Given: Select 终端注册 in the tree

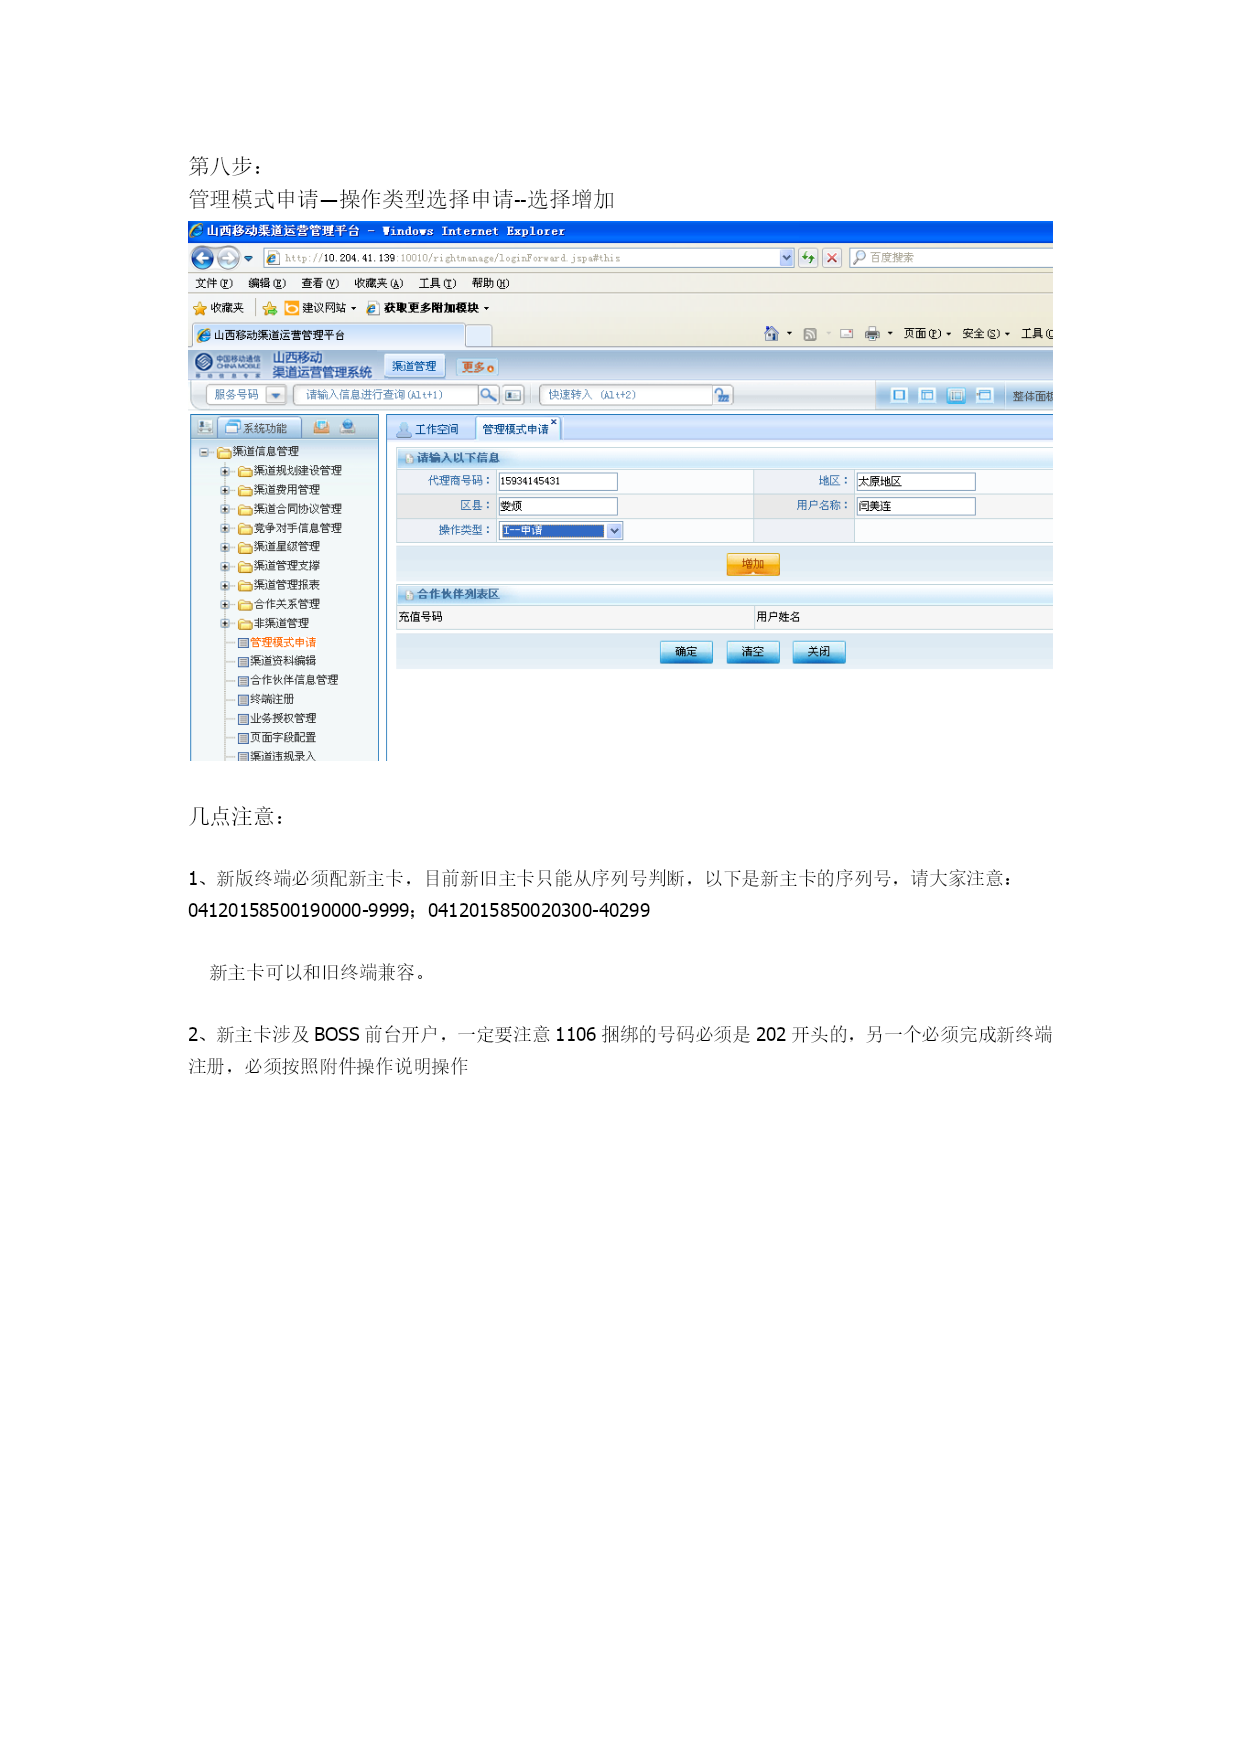Looking at the screenshot, I should pos(272,699).
